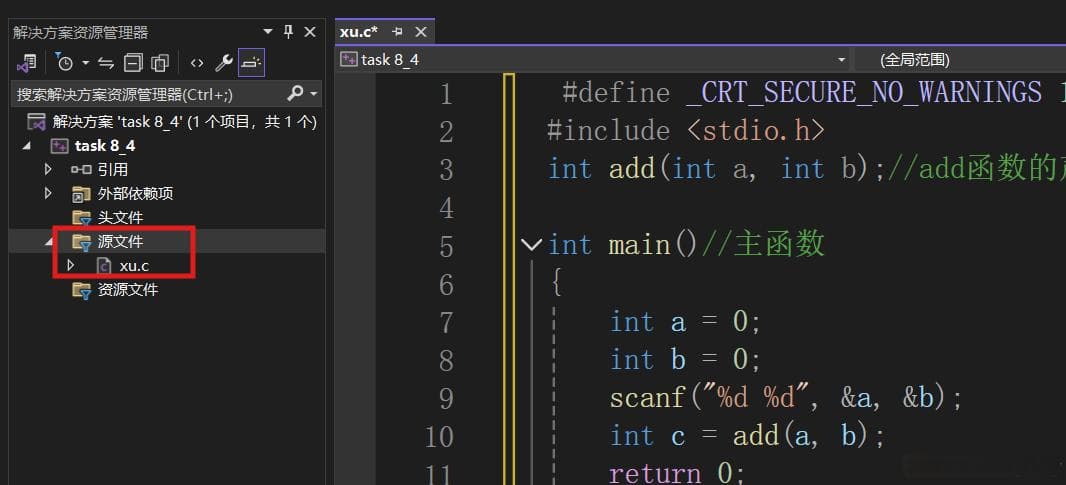Switch to the xu.c* editor tab
This screenshot has height=485, width=1066.
359,32
